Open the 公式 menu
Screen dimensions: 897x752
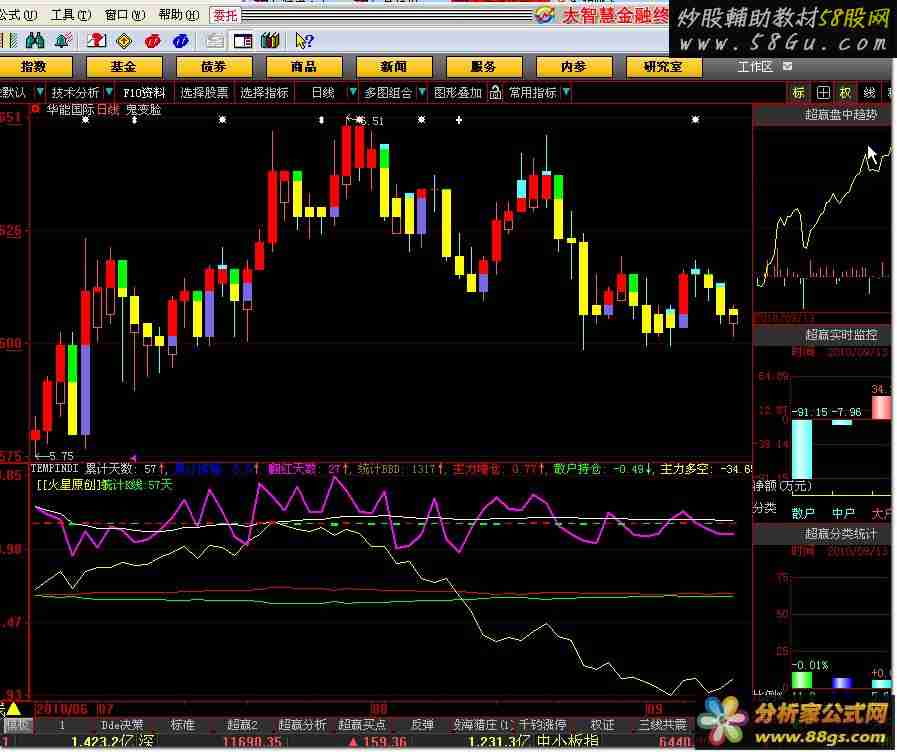18,15
